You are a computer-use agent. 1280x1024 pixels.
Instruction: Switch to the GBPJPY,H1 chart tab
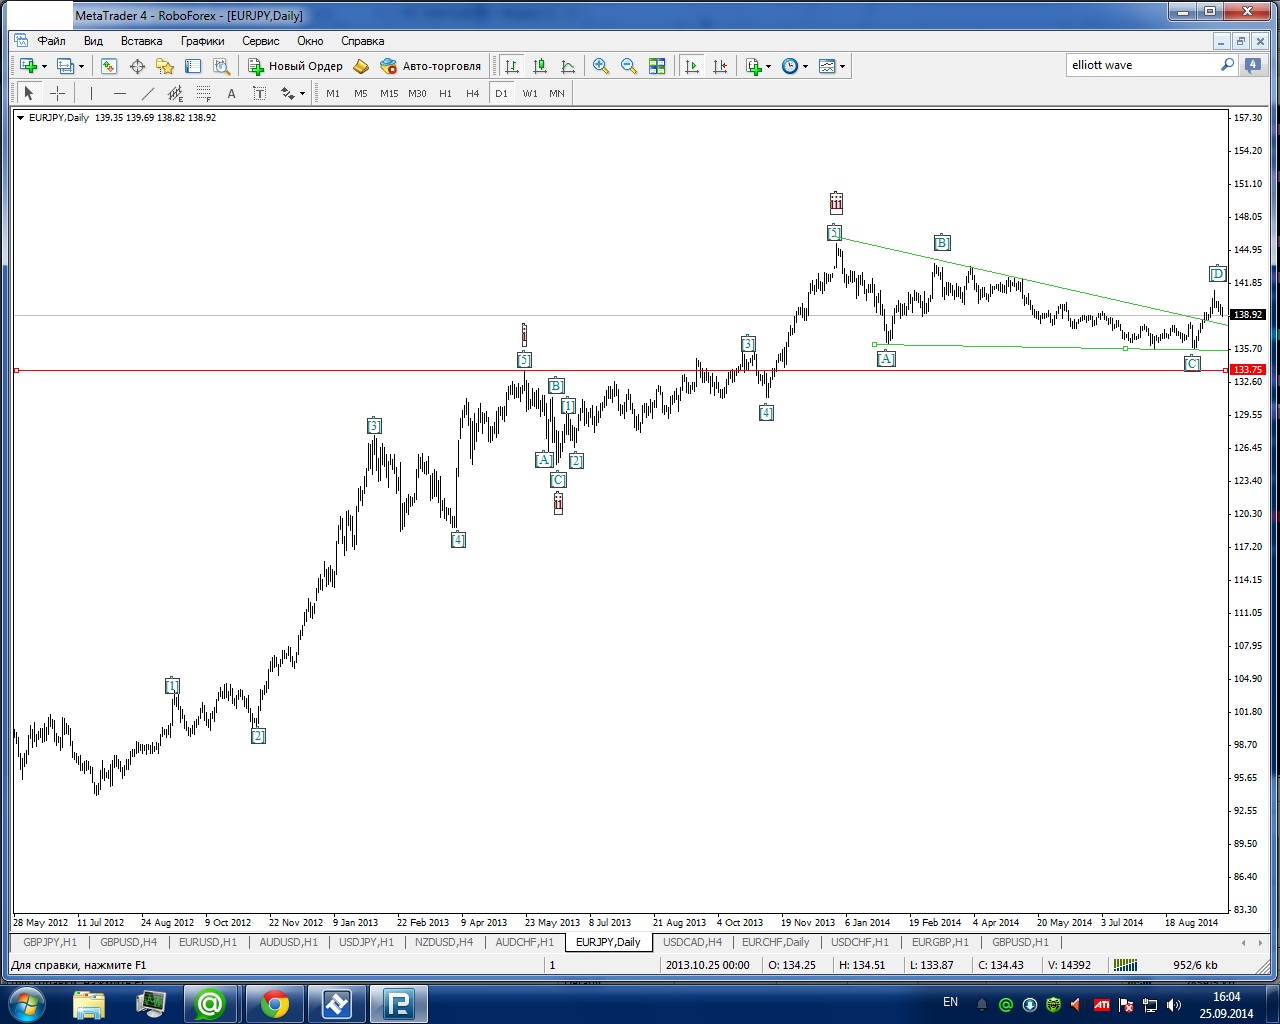50,942
